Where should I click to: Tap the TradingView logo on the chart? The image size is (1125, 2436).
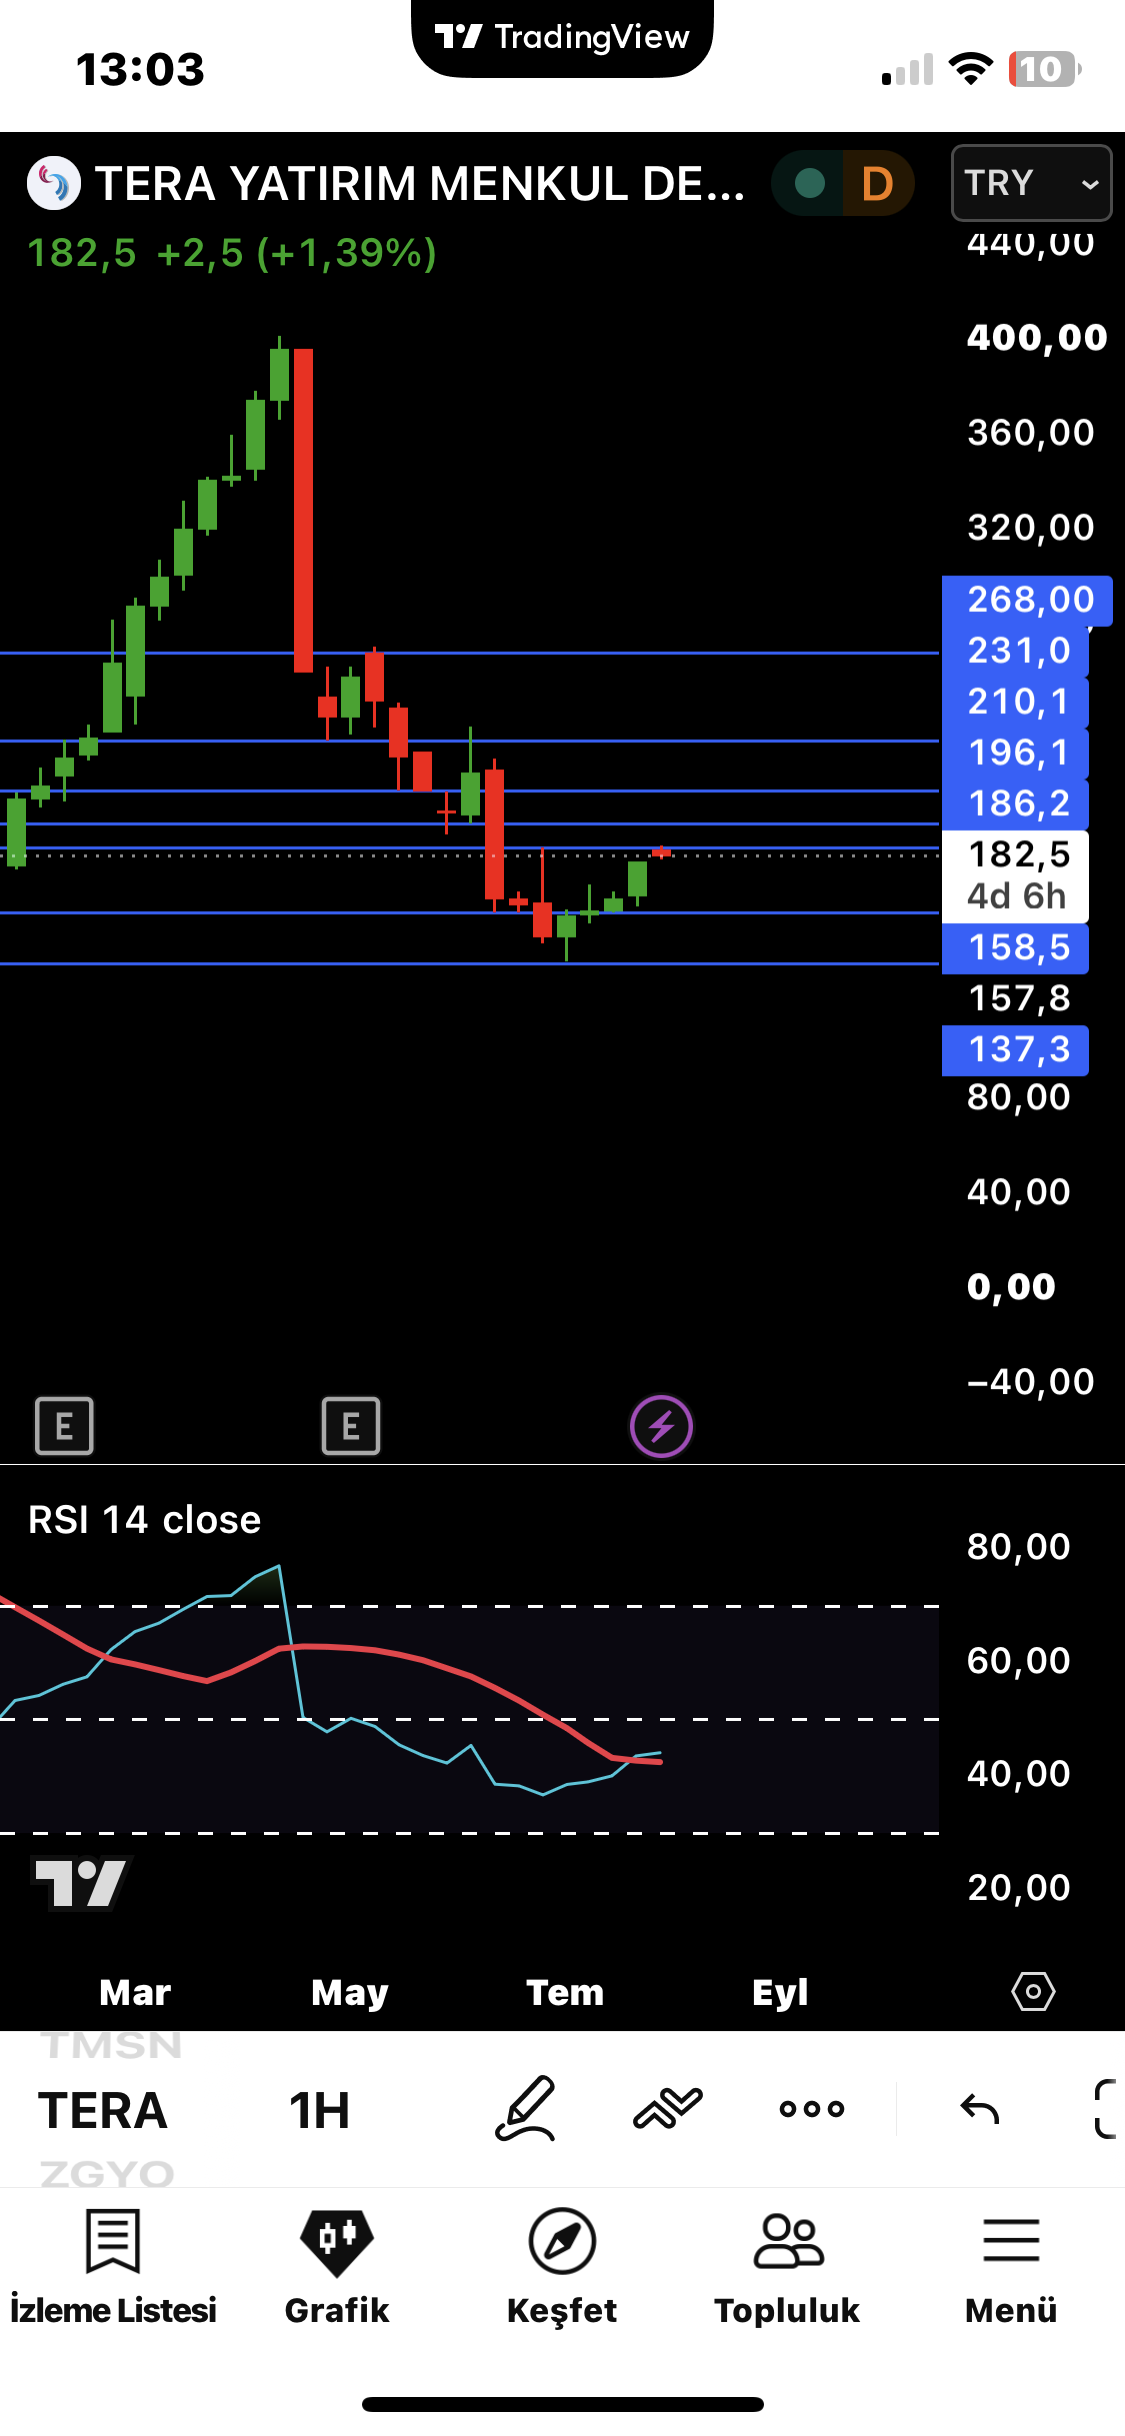80,1883
